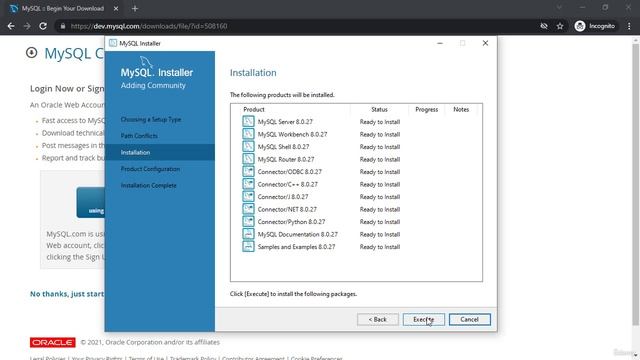Image resolution: width=640 pixels, height=360 pixels.
Task: Click the third-party cookies blocked eye icon
Action: (x=544, y=26)
